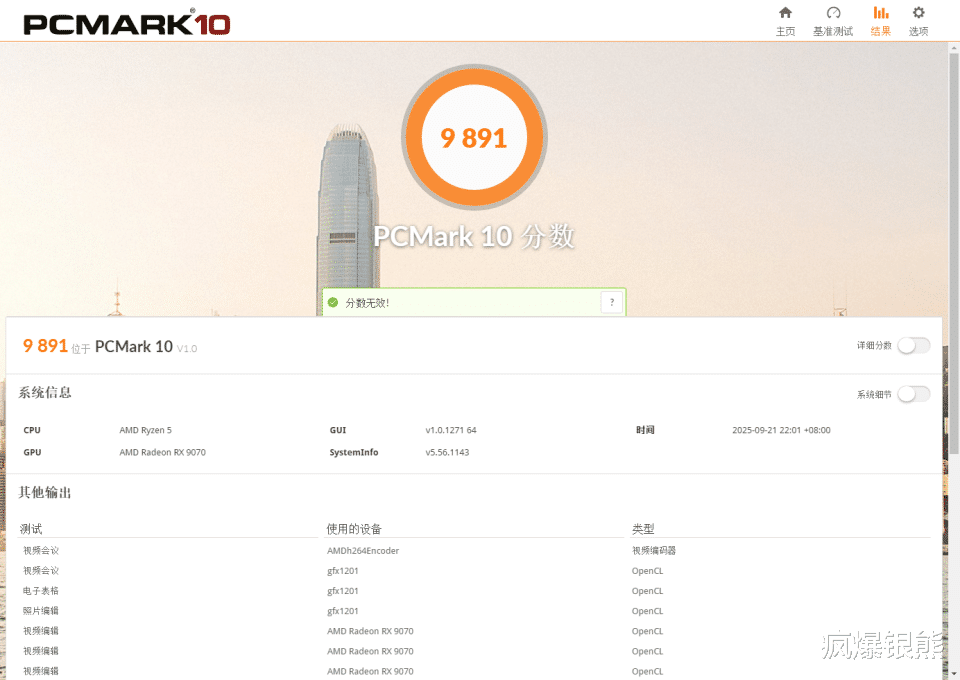
Task: Click the CPU value 'AMD Ryzen 5'
Action: point(146,430)
